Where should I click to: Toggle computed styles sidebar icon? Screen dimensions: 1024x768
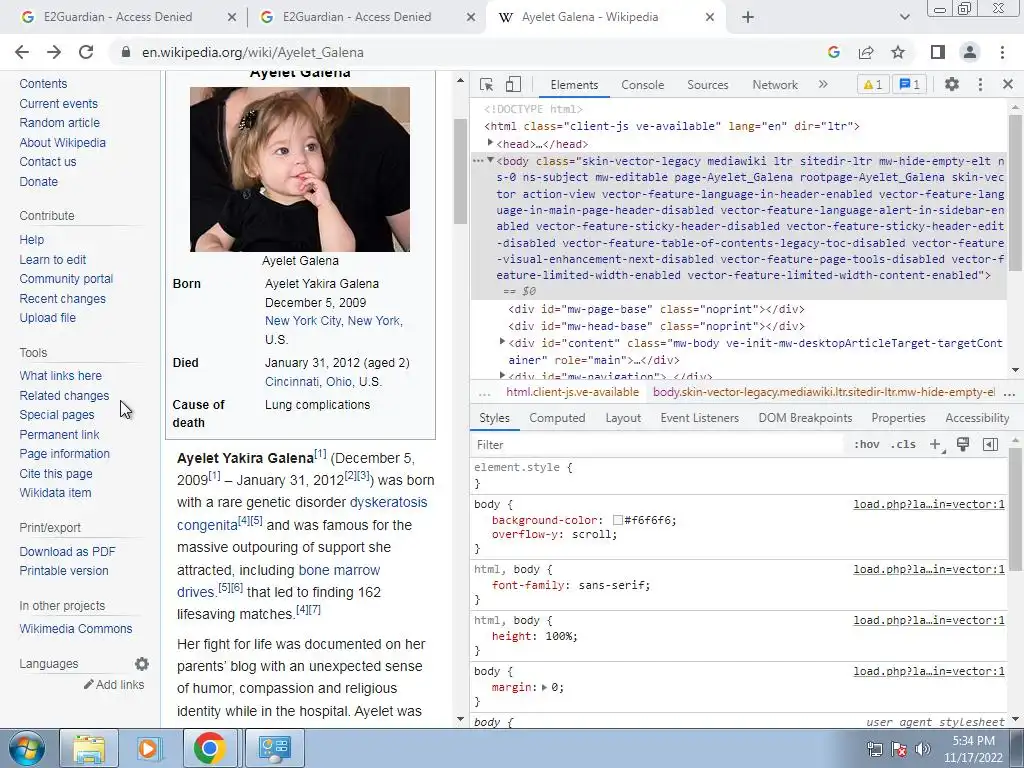click(x=990, y=445)
